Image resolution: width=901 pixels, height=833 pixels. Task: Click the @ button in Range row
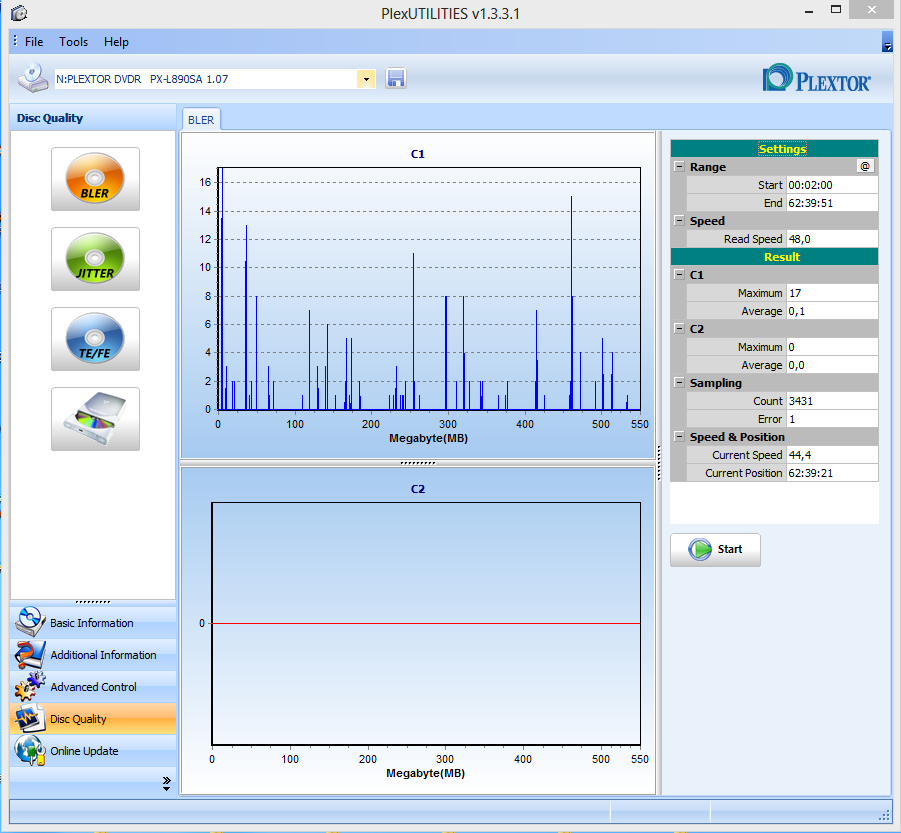click(865, 167)
